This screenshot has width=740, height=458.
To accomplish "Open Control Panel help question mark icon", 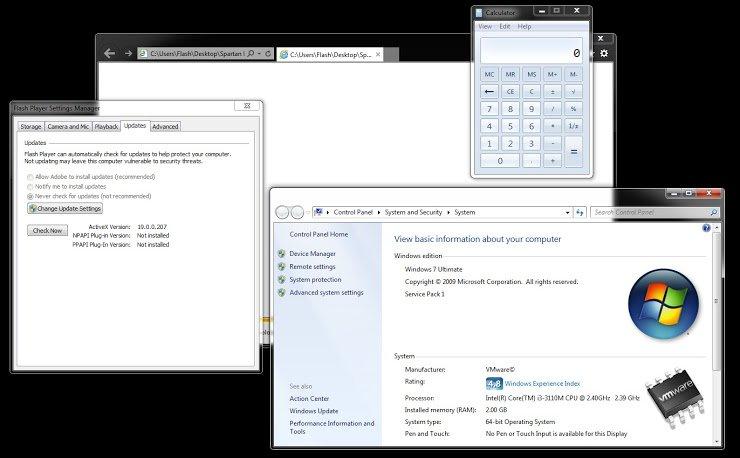I will pos(706,228).
